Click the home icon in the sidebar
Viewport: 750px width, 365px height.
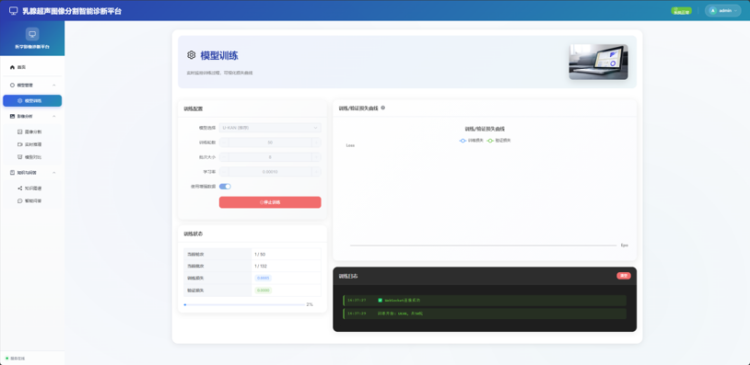[12, 67]
